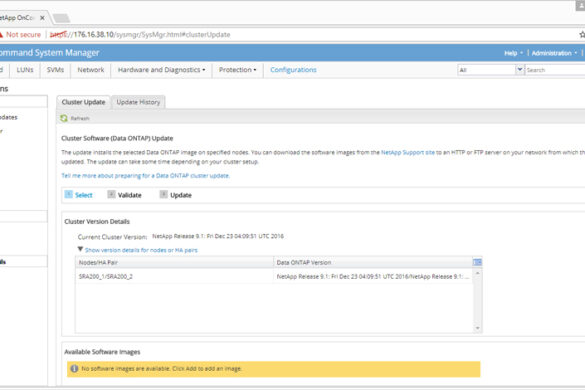Click the Validate step label
This screenshot has height=390, width=585.
(129, 195)
